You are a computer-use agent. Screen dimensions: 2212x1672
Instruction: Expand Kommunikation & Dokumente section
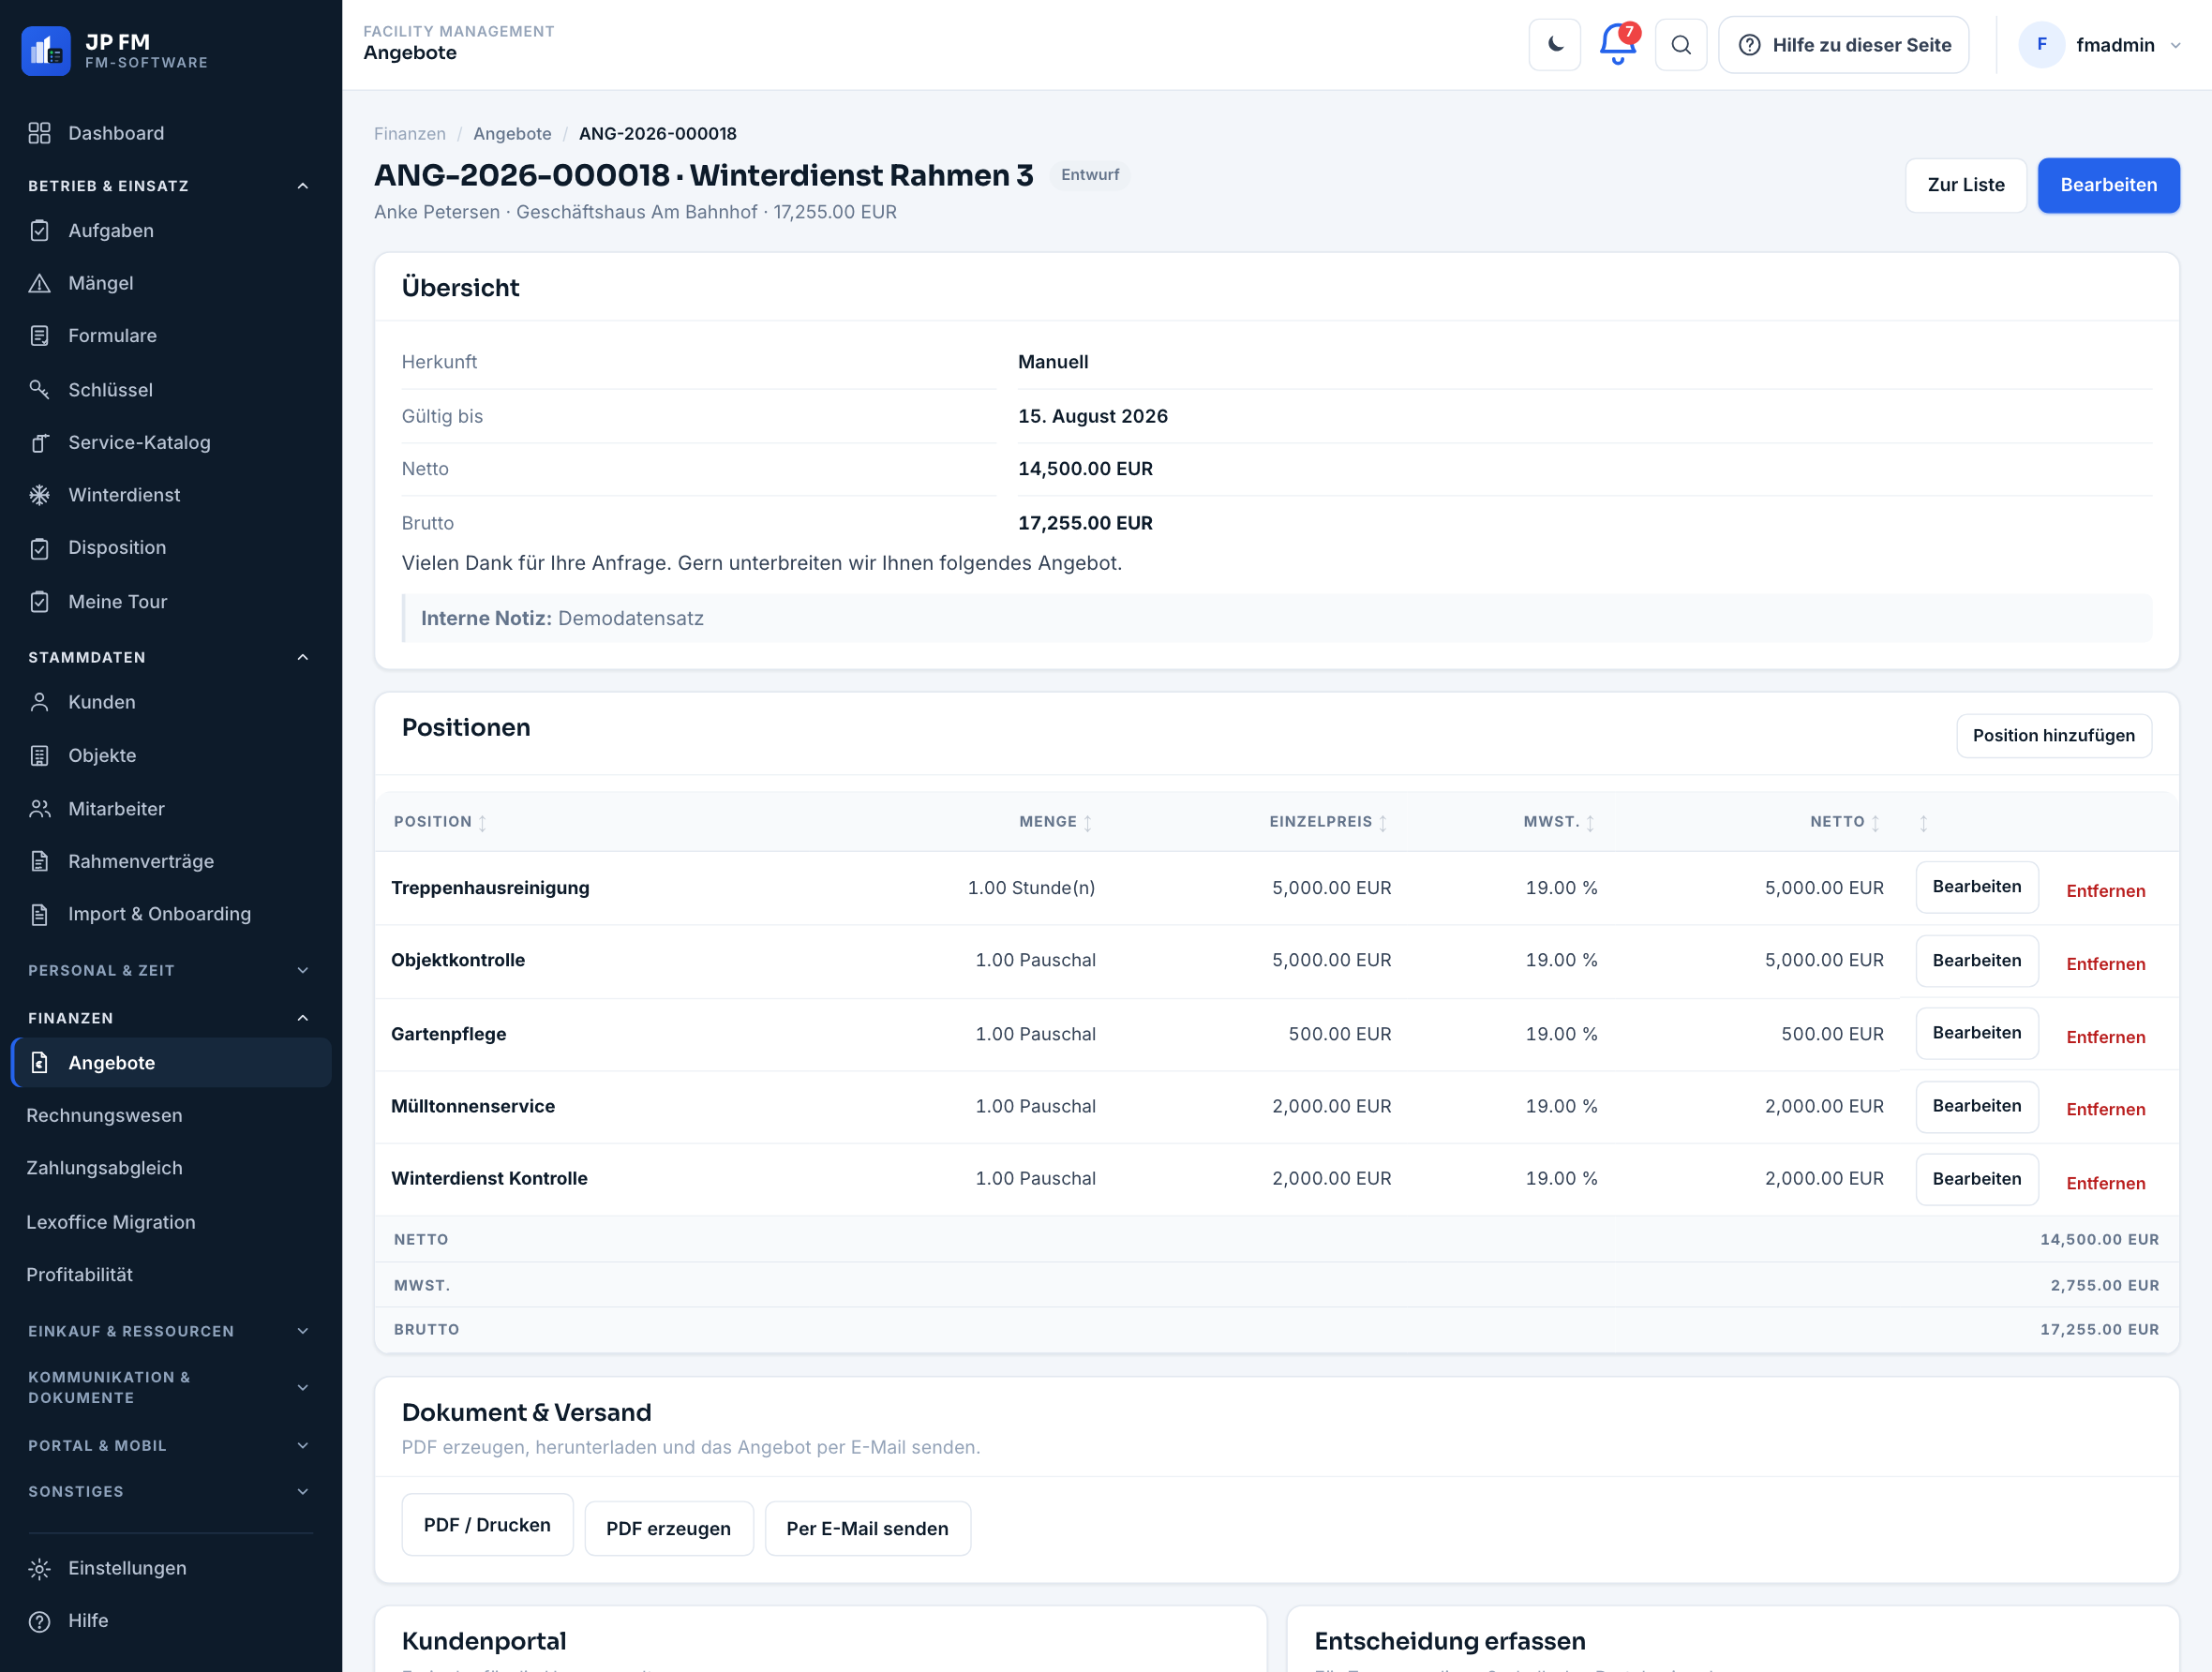[303, 1388]
